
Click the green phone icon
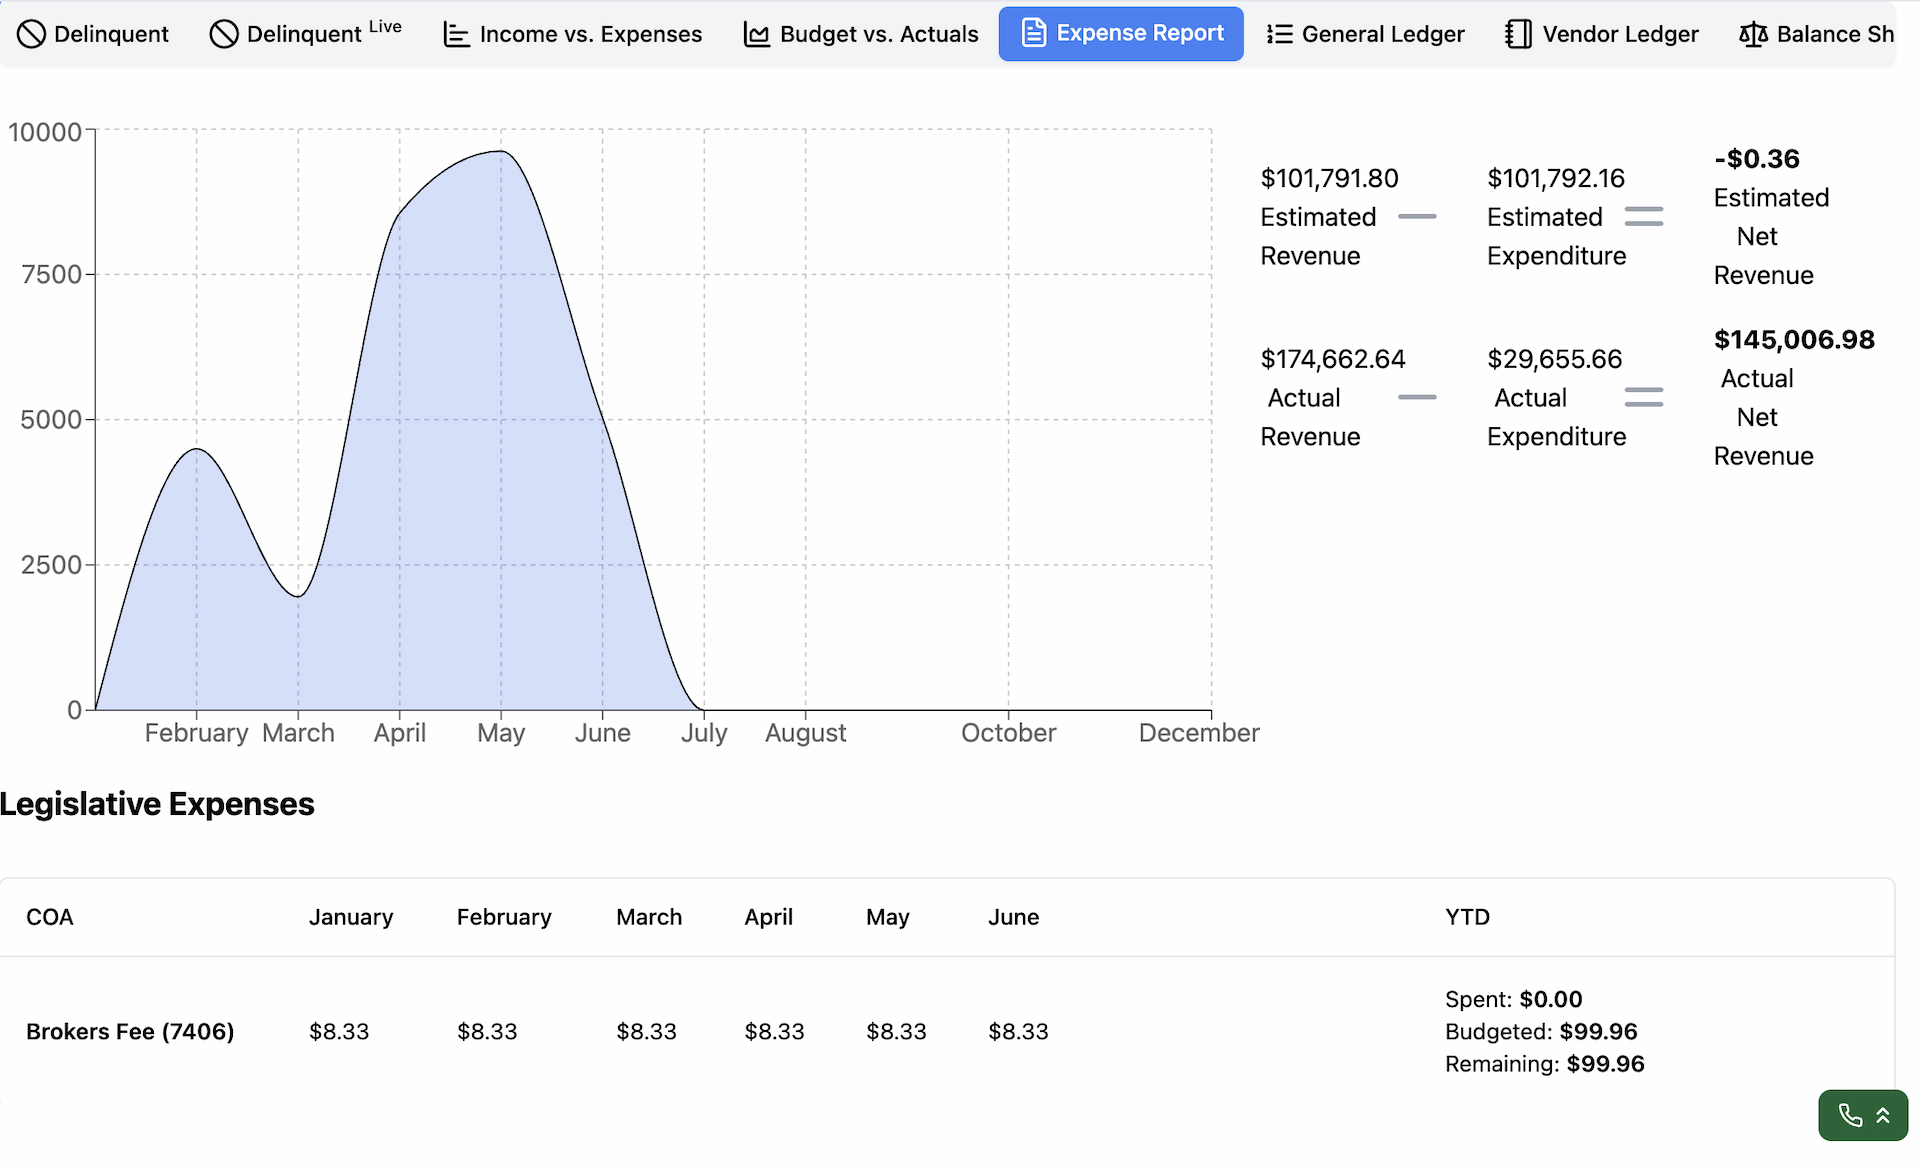point(1850,1115)
